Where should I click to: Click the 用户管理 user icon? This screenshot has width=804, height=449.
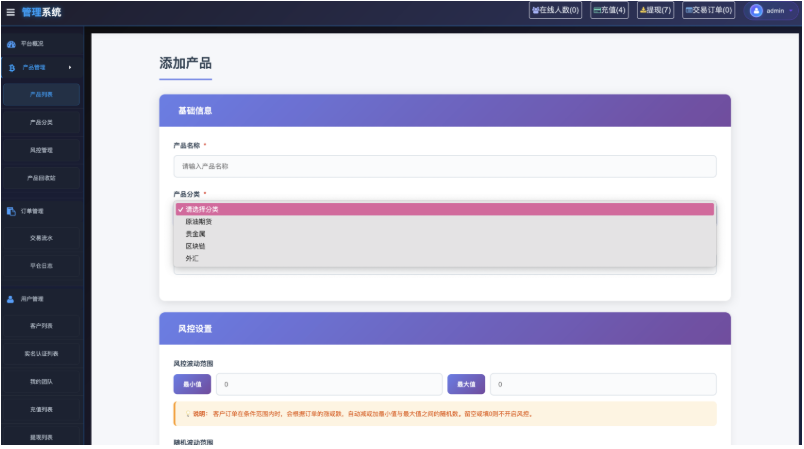[11, 299]
